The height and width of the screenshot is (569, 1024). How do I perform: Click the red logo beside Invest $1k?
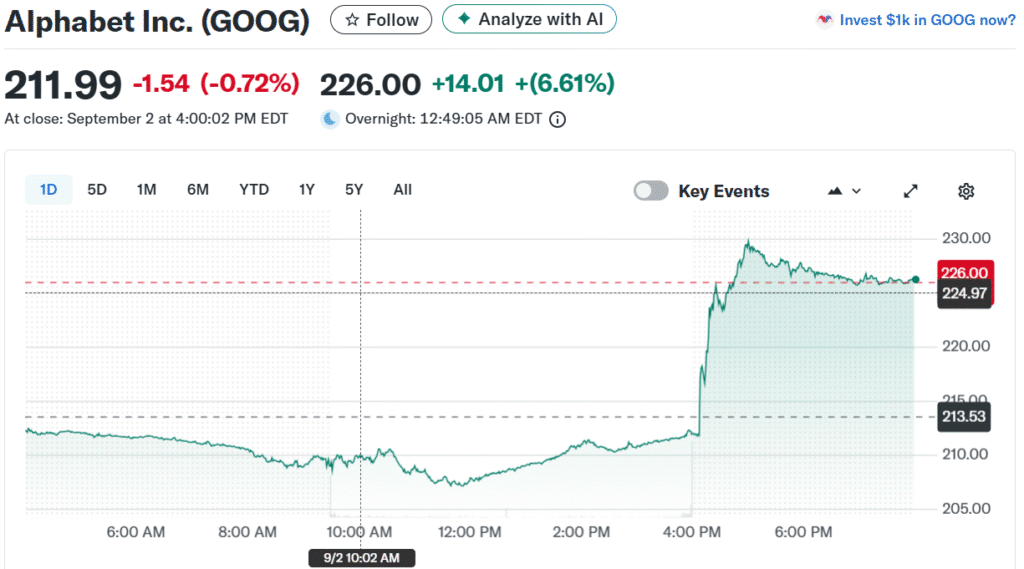pos(825,20)
